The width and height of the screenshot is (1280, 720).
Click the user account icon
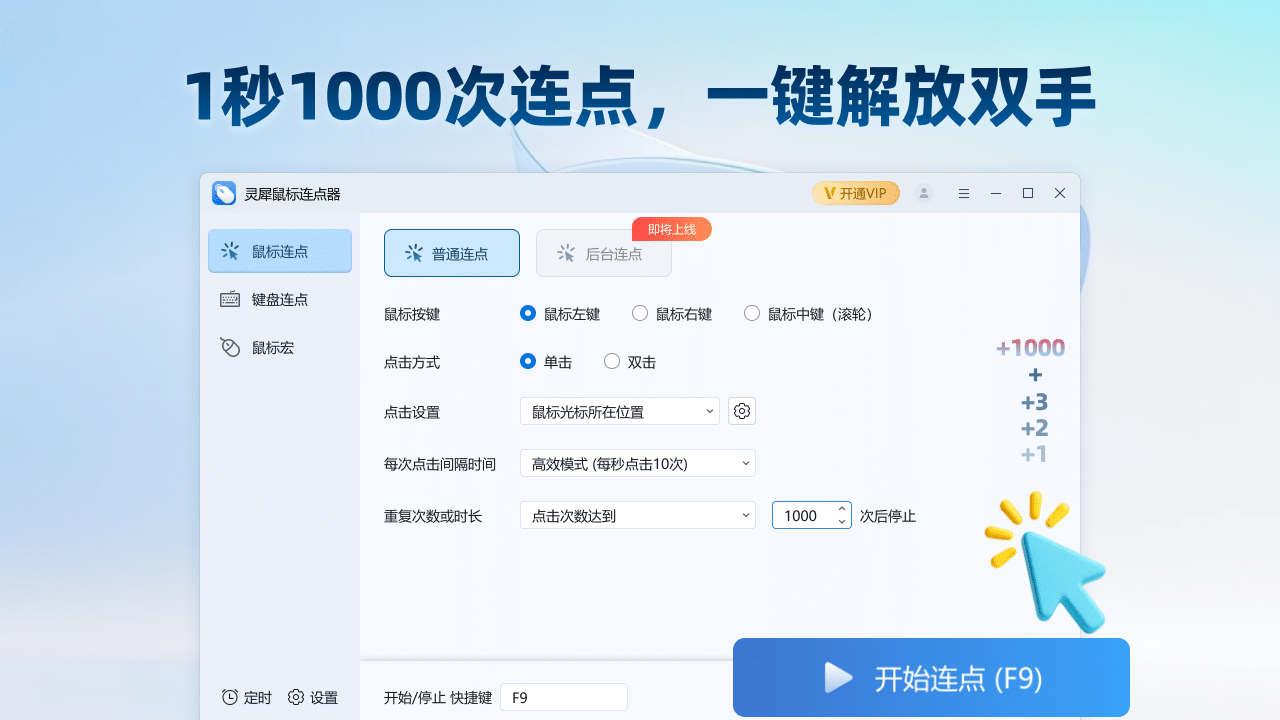point(924,193)
